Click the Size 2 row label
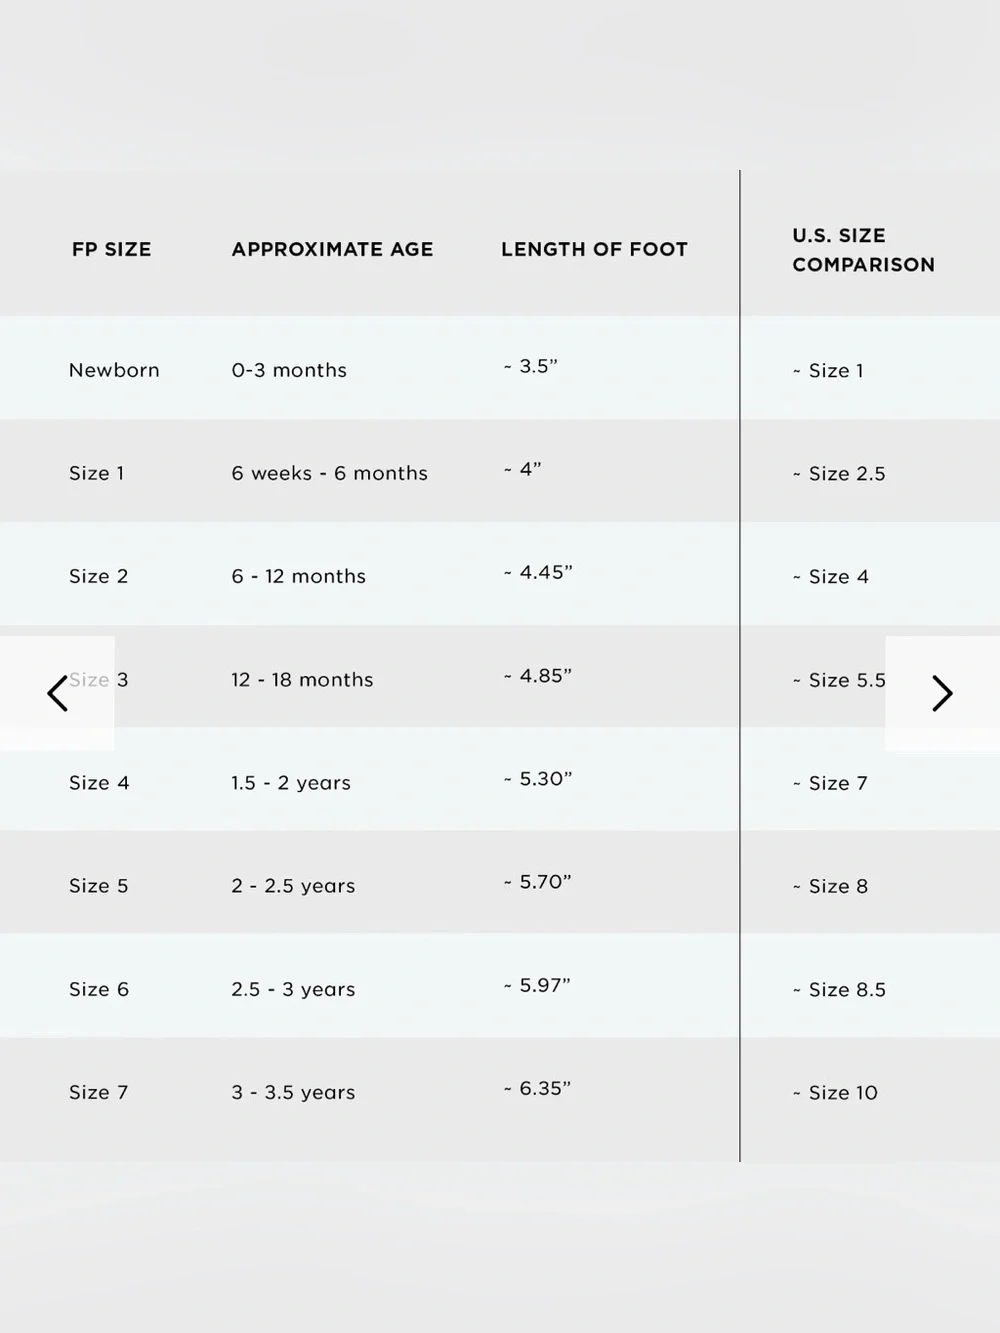The image size is (1000, 1333). click(x=98, y=576)
